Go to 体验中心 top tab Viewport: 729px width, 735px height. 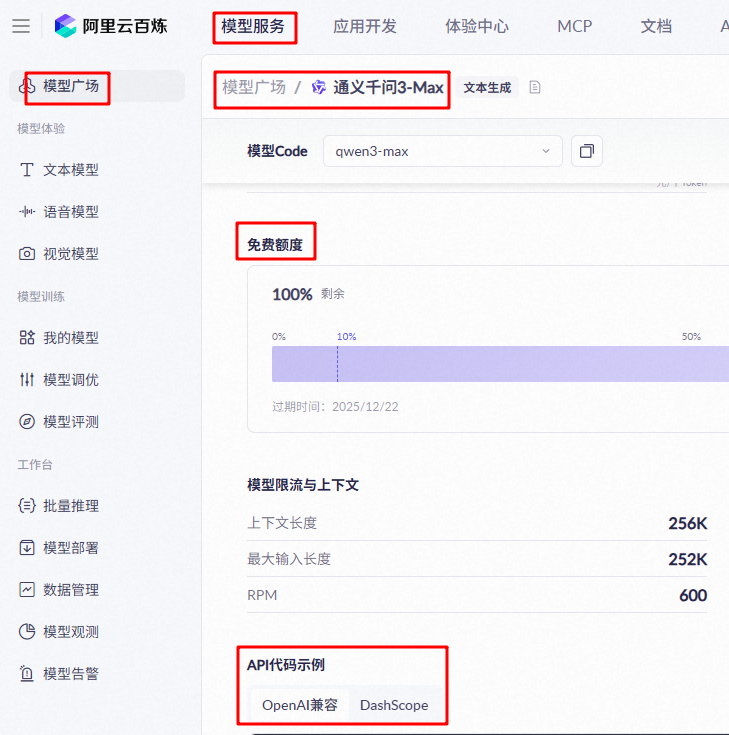(x=477, y=26)
